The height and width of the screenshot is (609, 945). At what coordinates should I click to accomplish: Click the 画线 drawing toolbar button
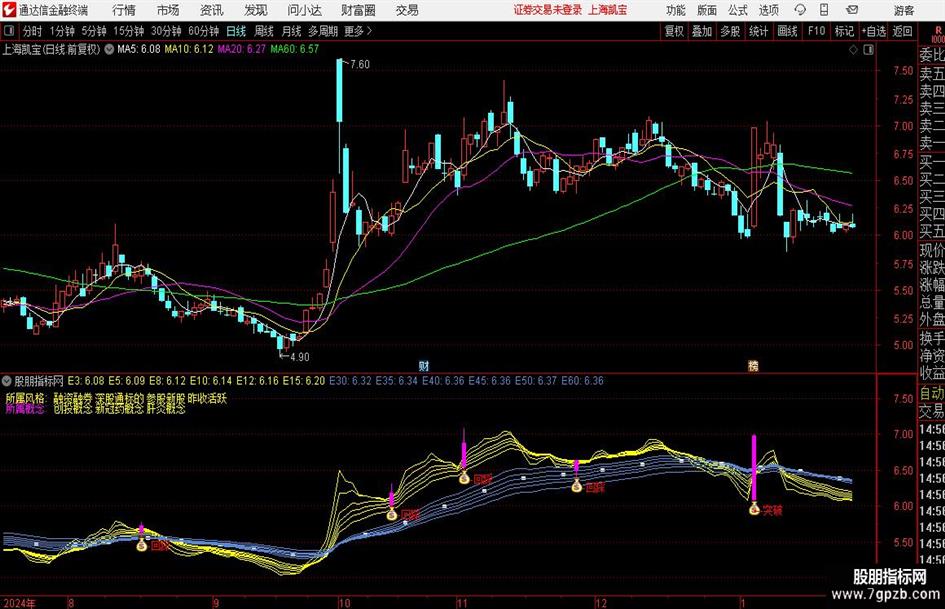click(x=787, y=31)
